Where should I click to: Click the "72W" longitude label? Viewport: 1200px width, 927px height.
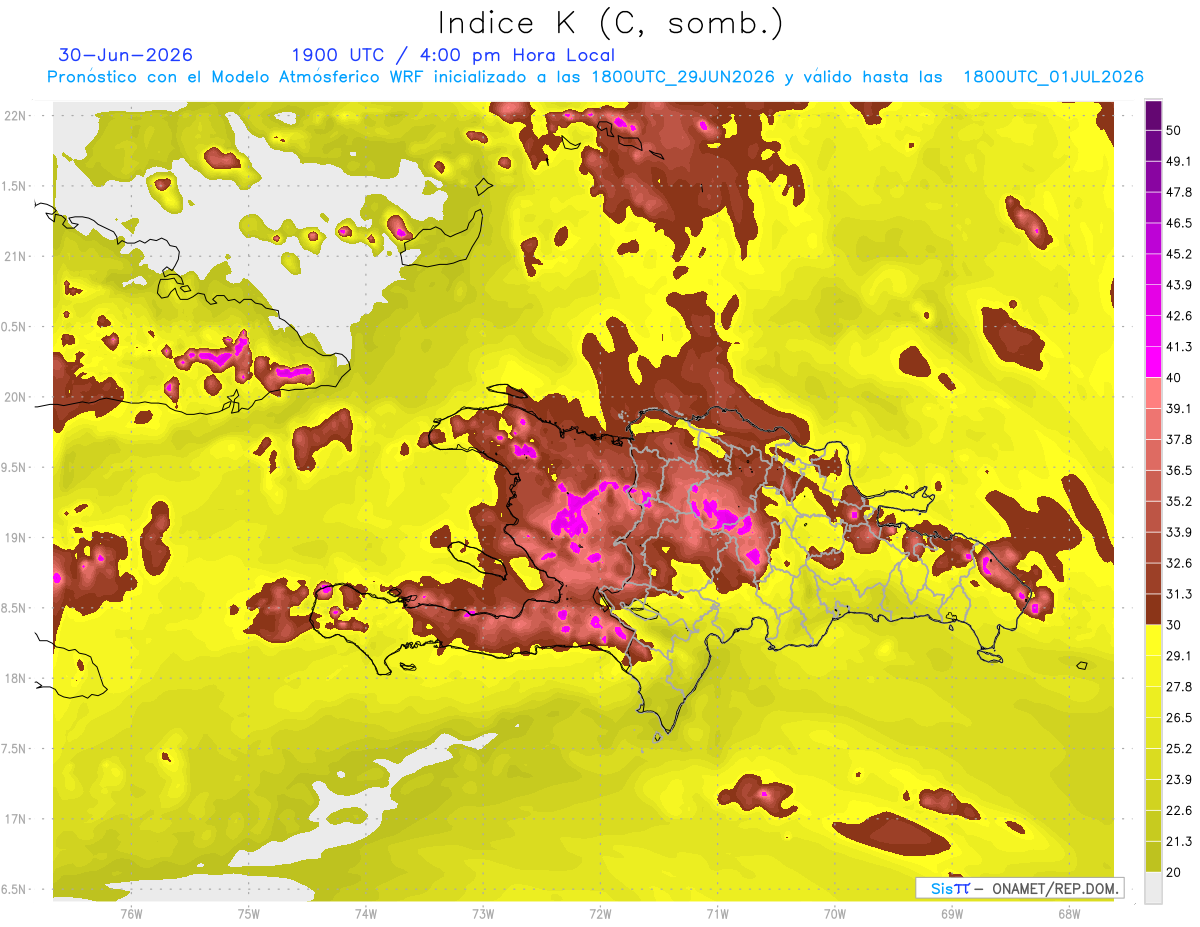coord(600,913)
